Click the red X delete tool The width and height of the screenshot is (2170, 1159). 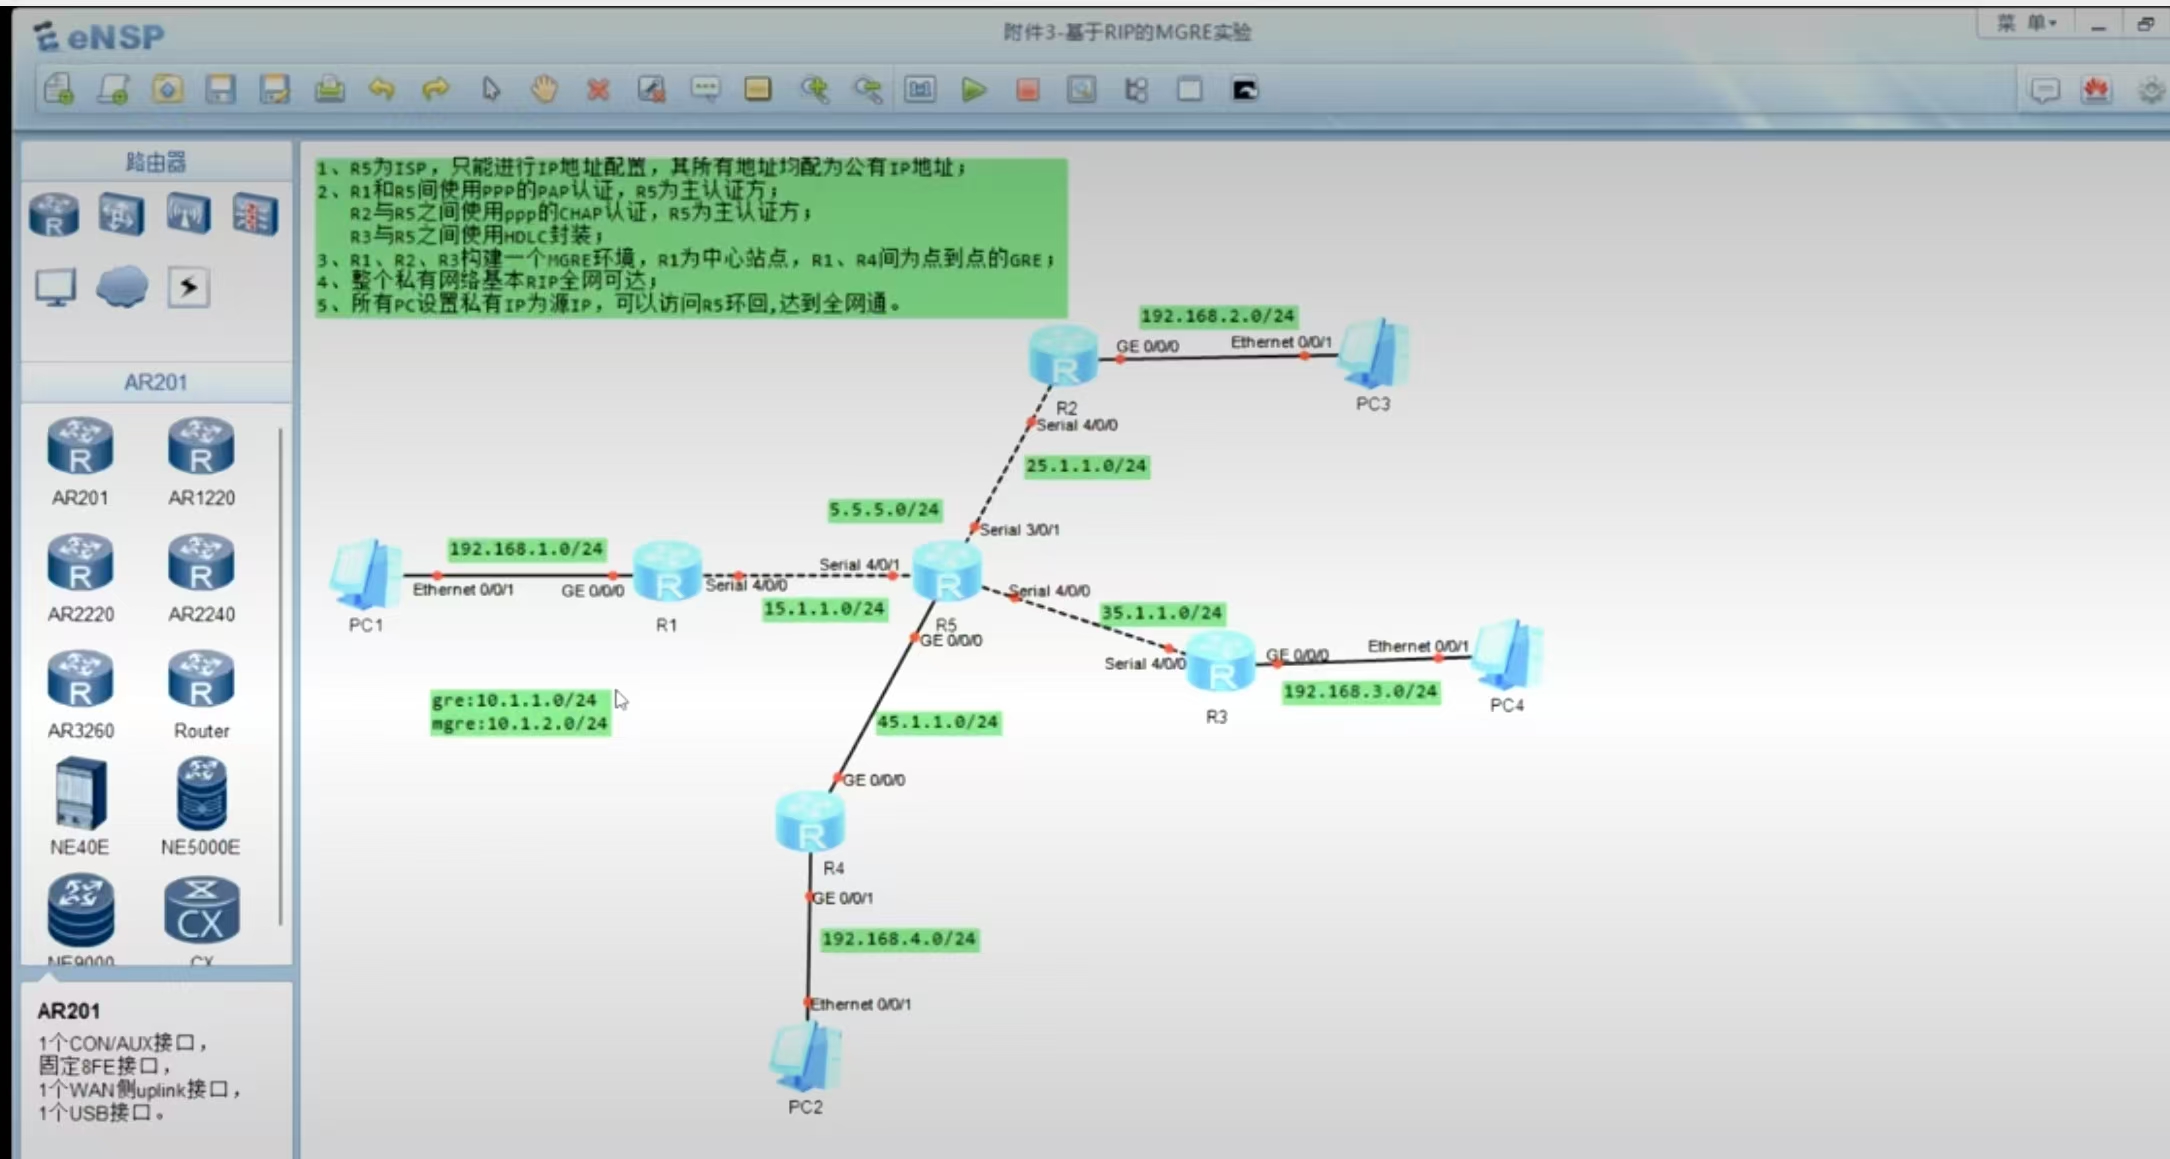[598, 90]
